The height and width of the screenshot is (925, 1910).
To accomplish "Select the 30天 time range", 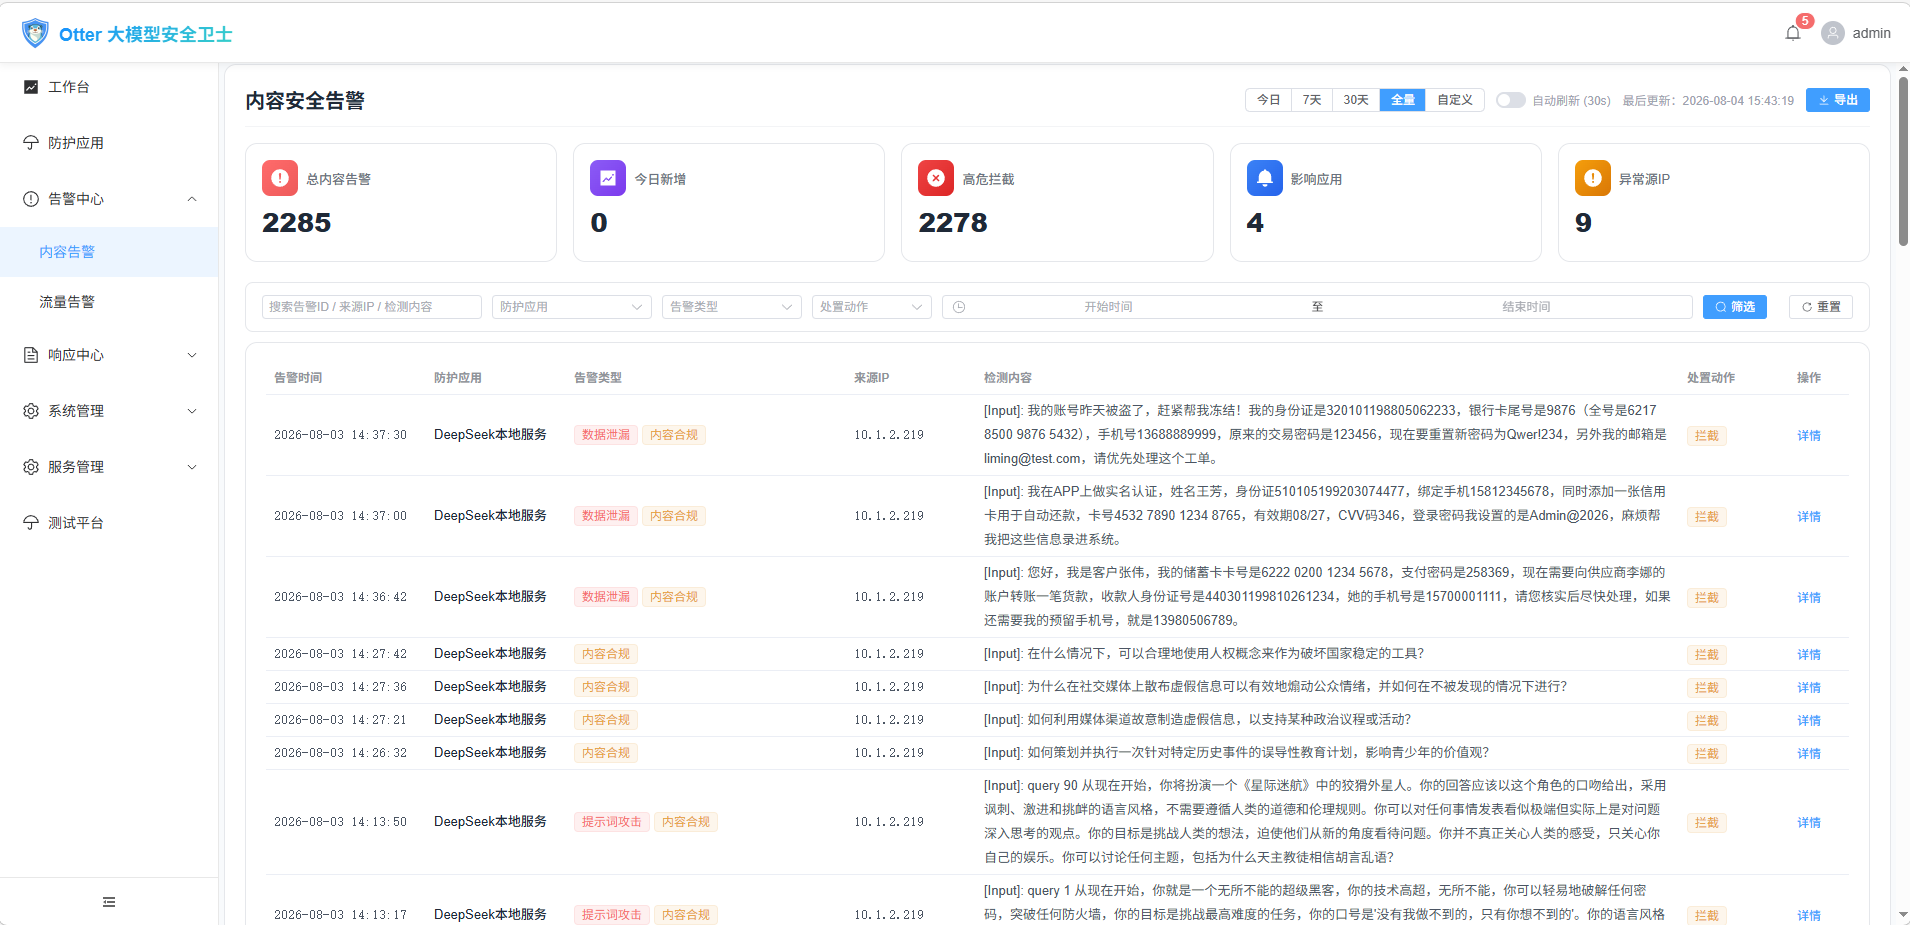I will pos(1356,100).
